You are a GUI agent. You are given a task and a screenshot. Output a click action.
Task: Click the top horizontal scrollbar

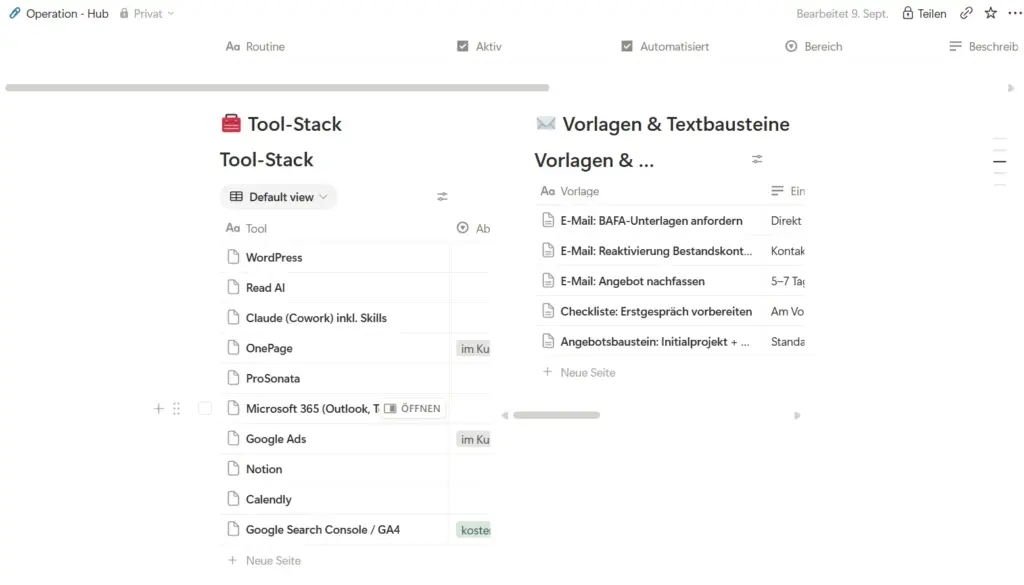(x=278, y=87)
